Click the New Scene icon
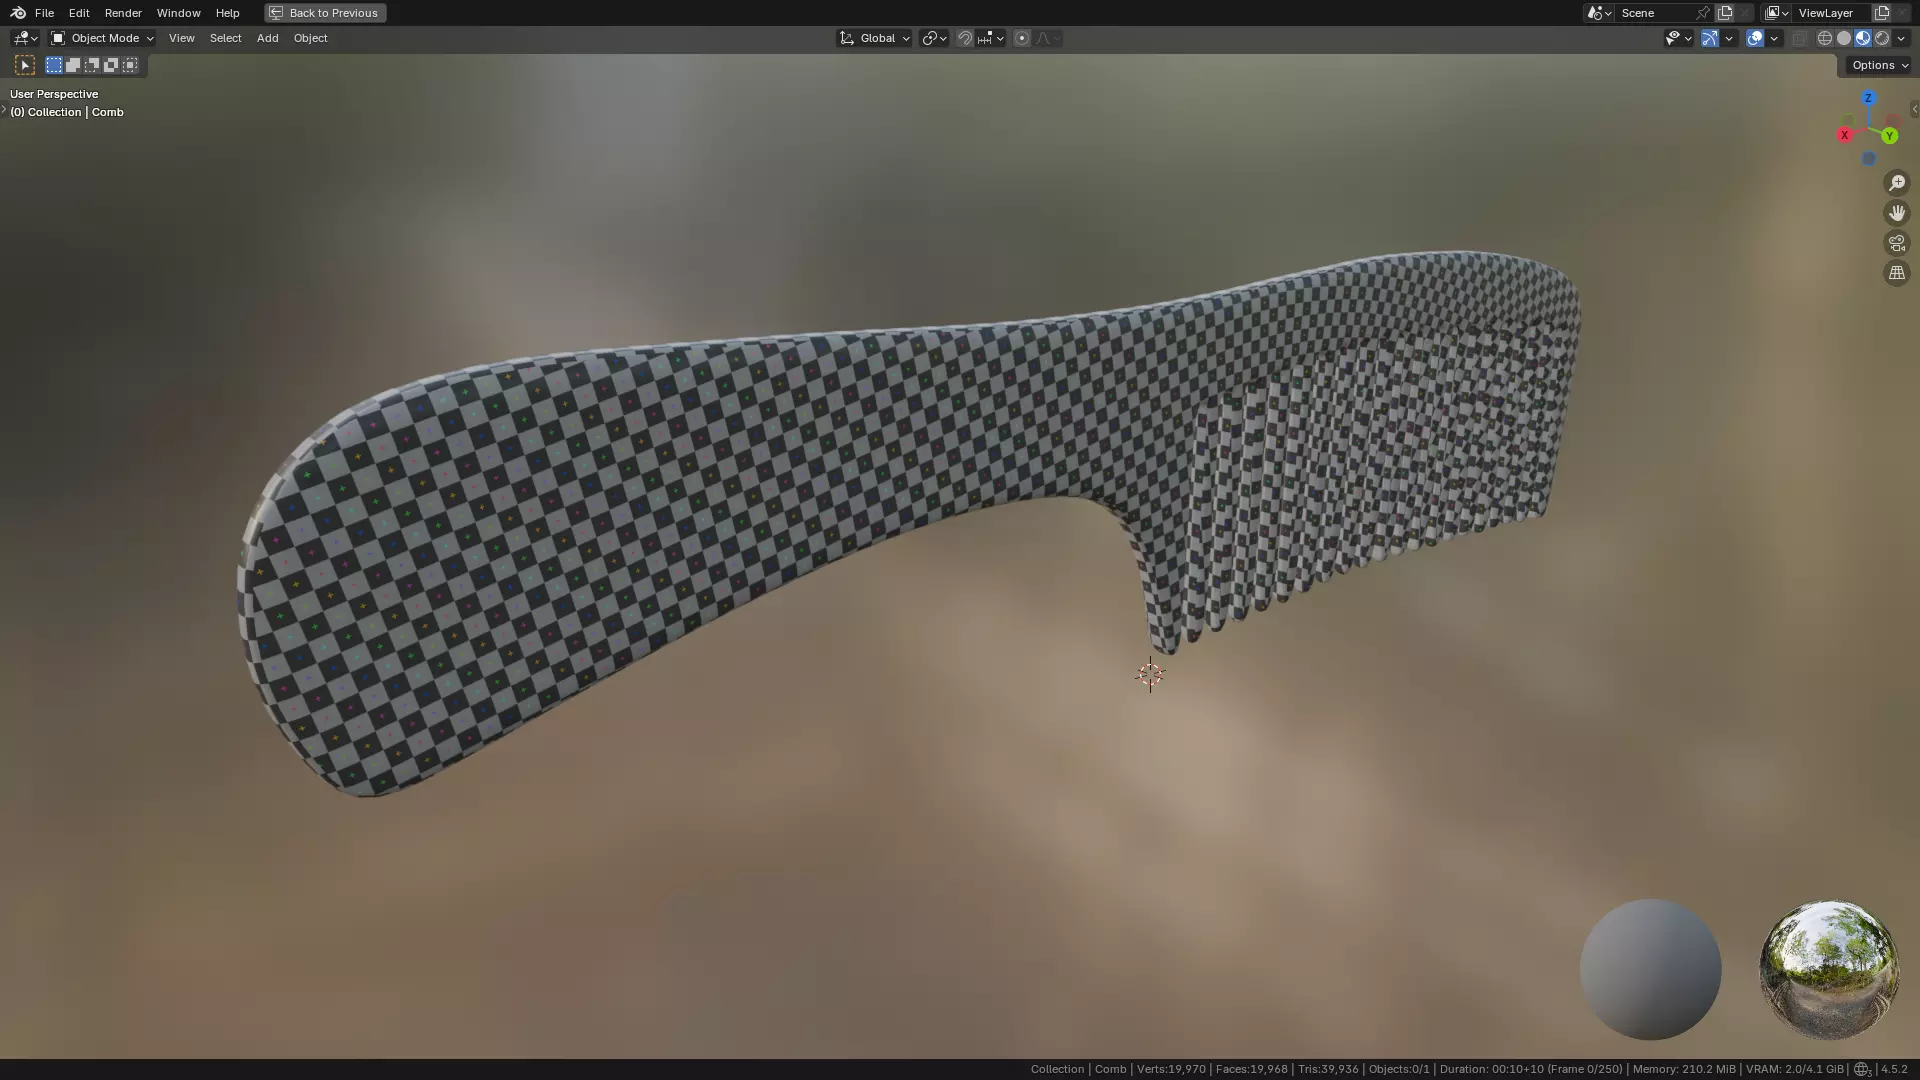The height and width of the screenshot is (1080, 1920). click(1725, 13)
